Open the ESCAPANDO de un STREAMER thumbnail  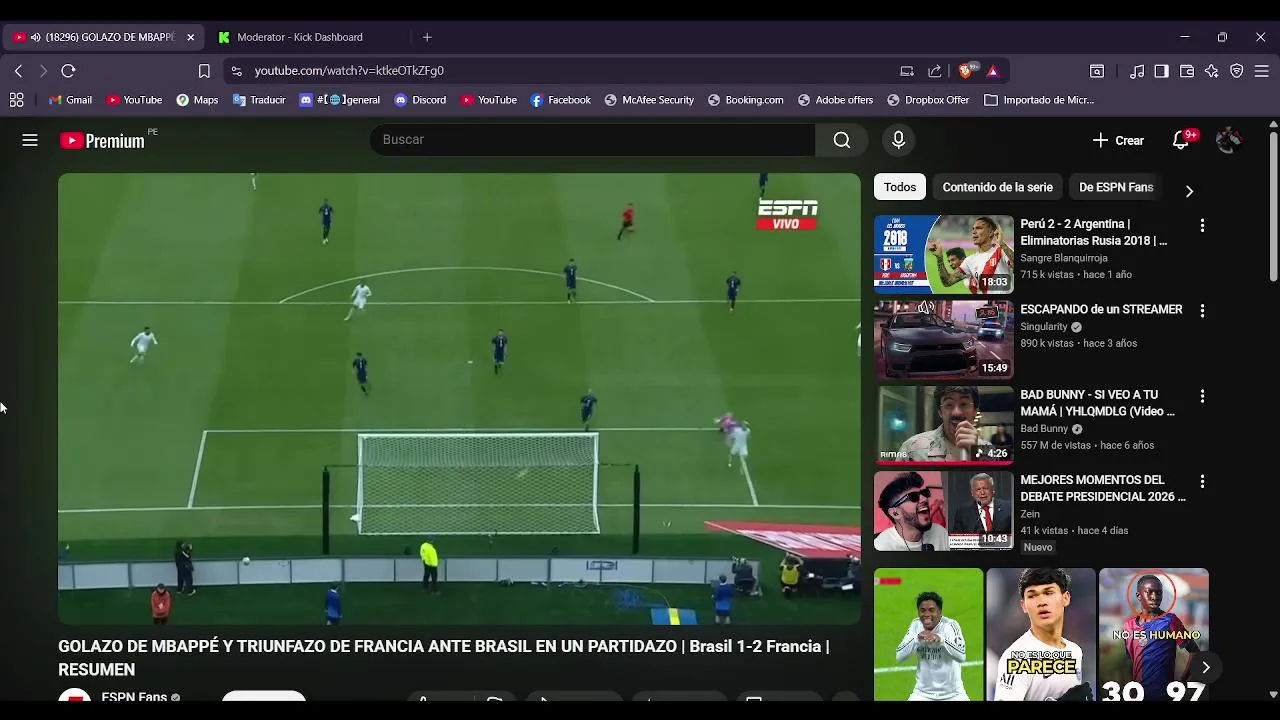(943, 340)
